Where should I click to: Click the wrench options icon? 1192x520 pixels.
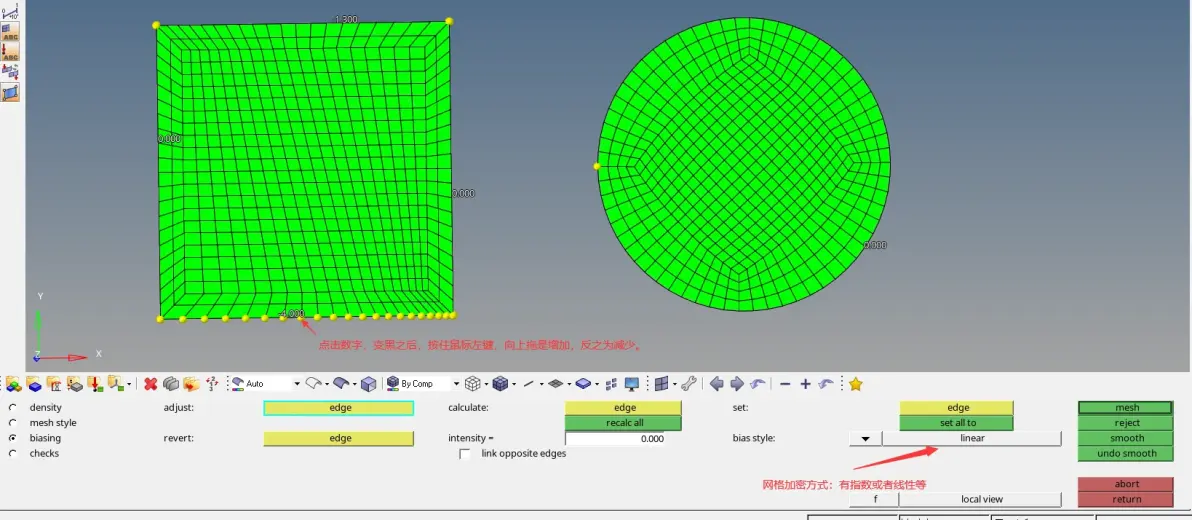coord(688,384)
